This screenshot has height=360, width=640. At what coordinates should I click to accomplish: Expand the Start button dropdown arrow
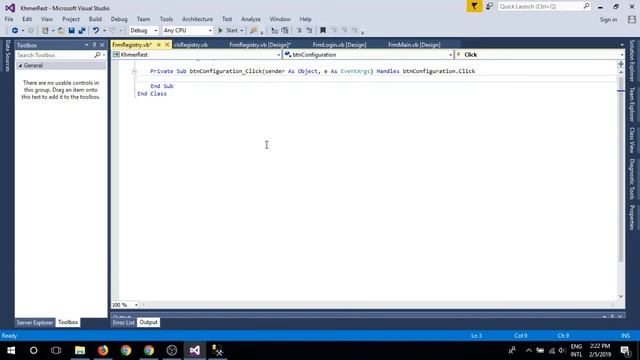click(242, 31)
